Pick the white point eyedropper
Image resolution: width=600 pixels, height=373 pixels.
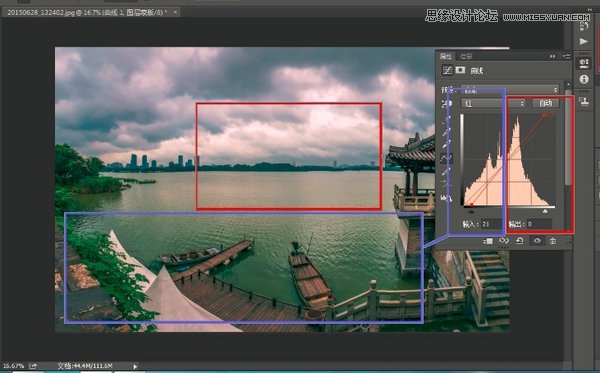pos(446,145)
